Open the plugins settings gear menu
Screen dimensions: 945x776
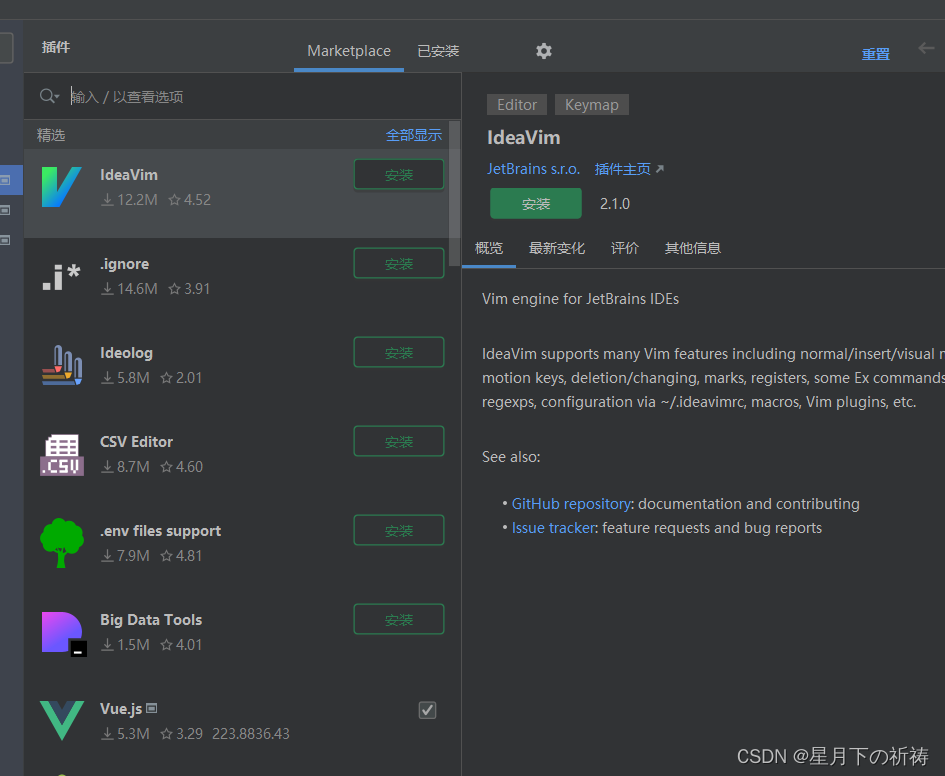(544, 51)
